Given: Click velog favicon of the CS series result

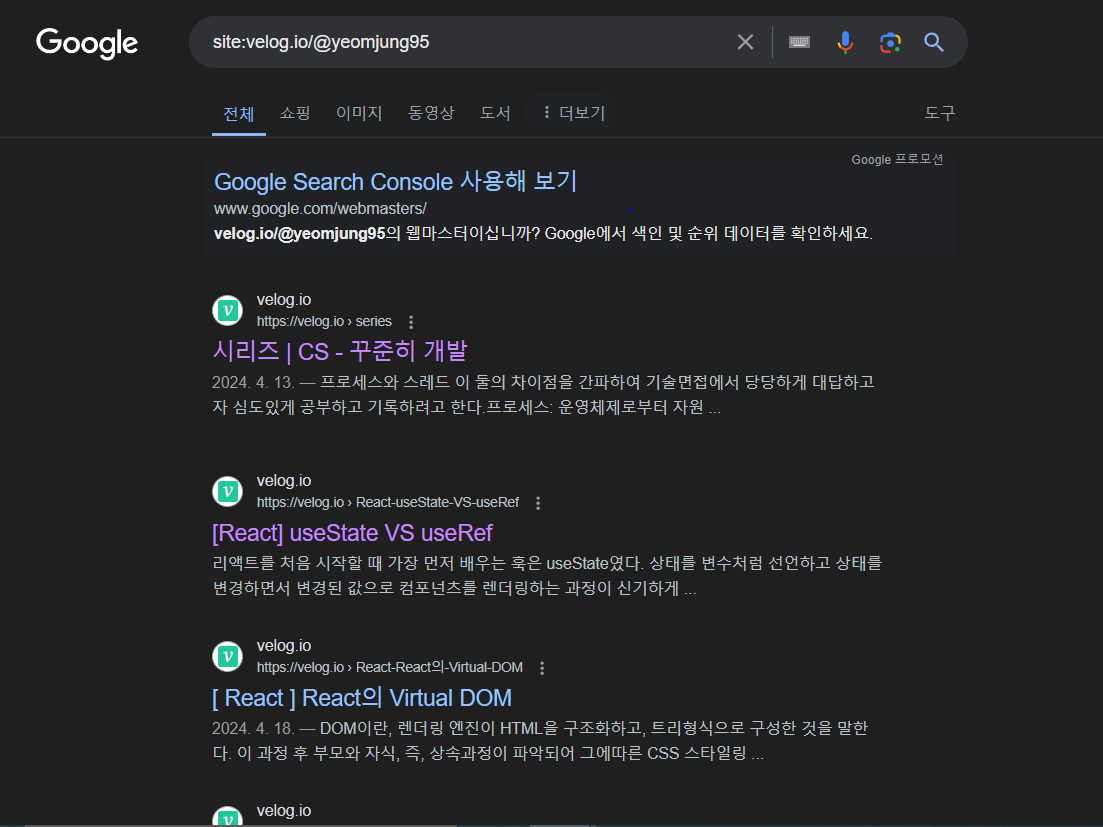Looking at the screenshot, I should tap(228, 310).
